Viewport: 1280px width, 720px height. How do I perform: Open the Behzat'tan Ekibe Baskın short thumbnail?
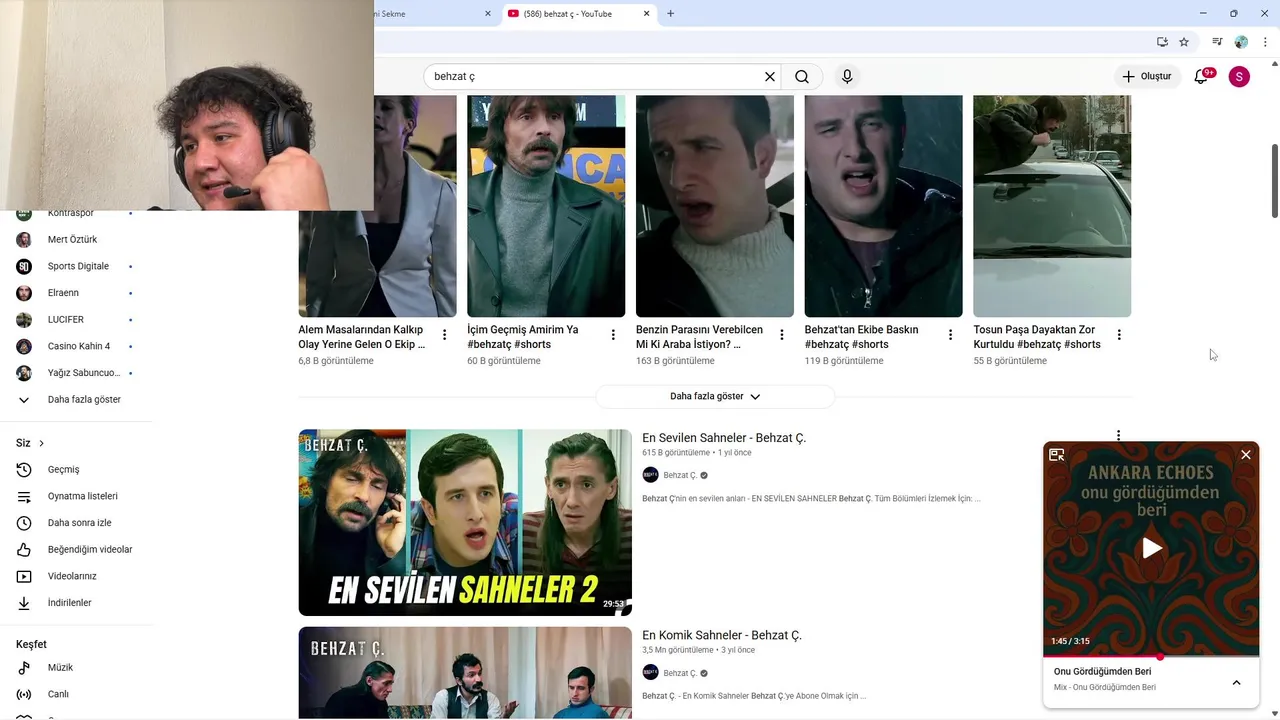coord(883,206)
